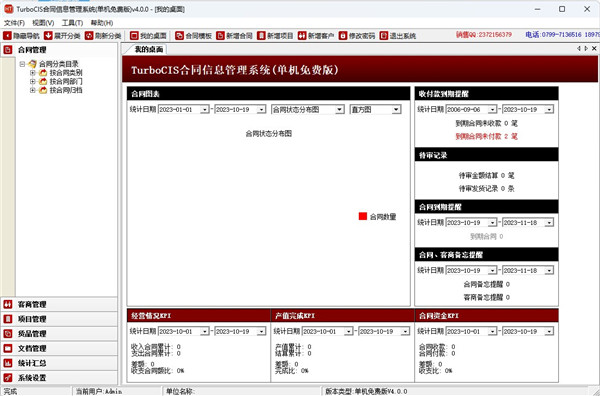The height and width of the screenshot is (396, 600).
Task: Click the tab-bar right scroll arrow
Action: (586, 49)
